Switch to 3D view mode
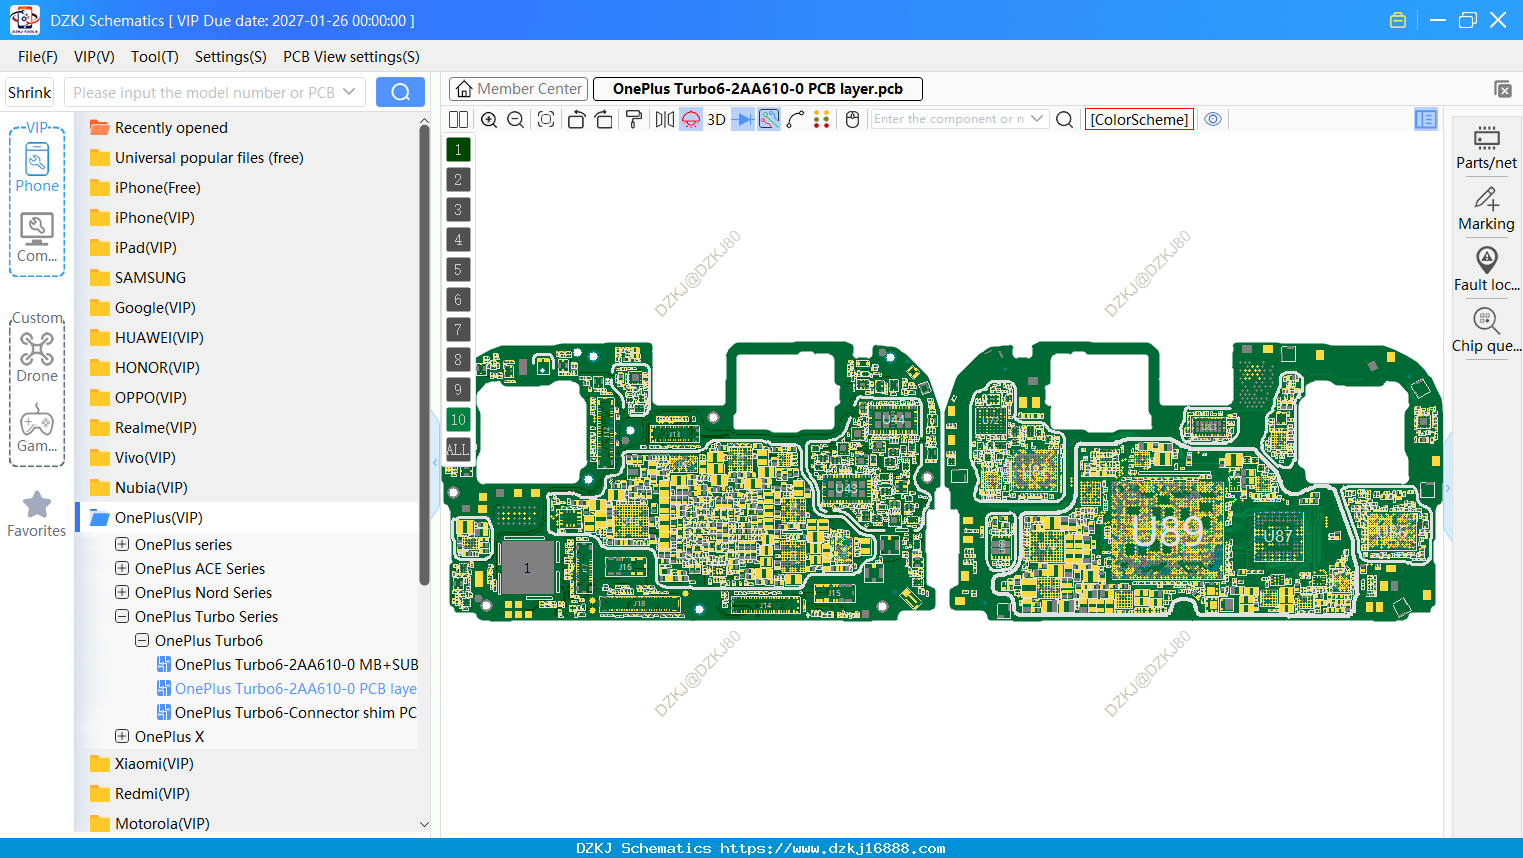 tap(716, 120)
